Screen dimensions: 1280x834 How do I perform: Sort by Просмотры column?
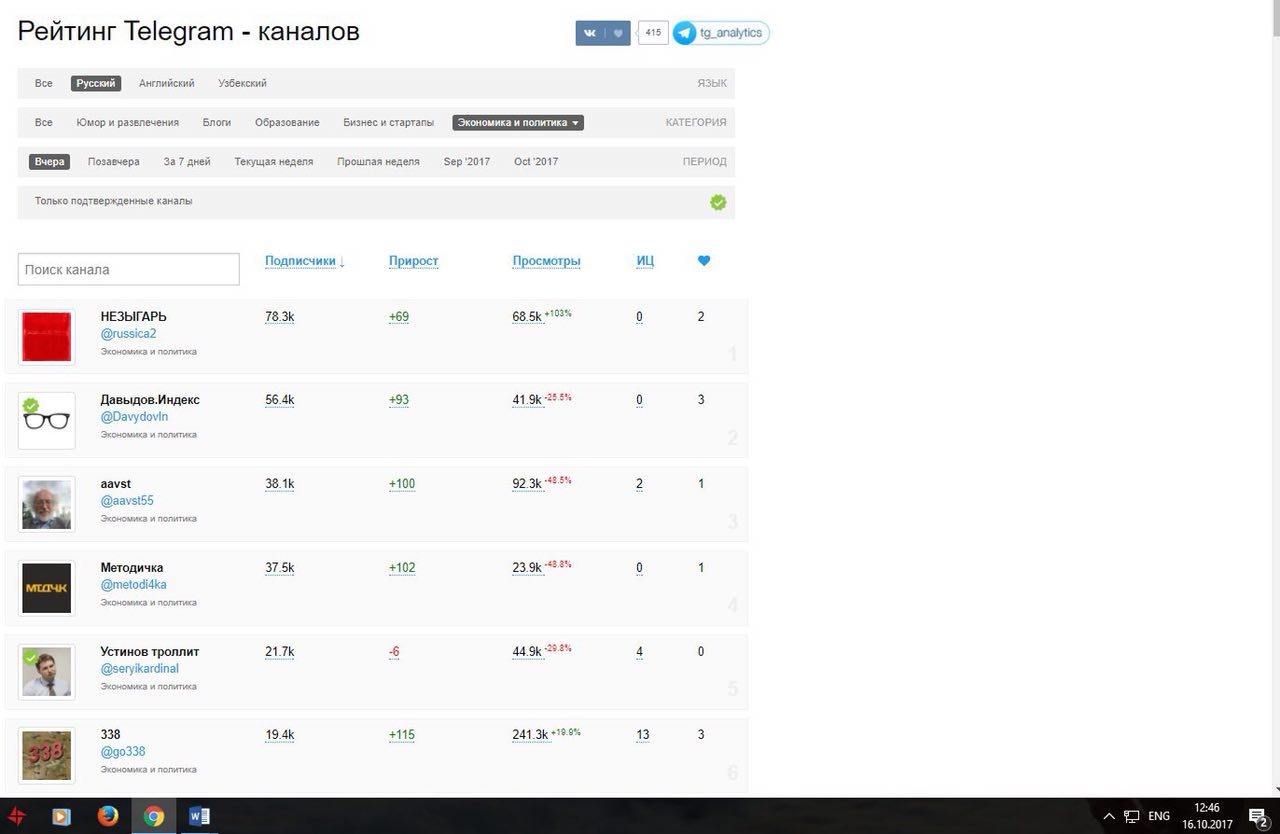547,261
